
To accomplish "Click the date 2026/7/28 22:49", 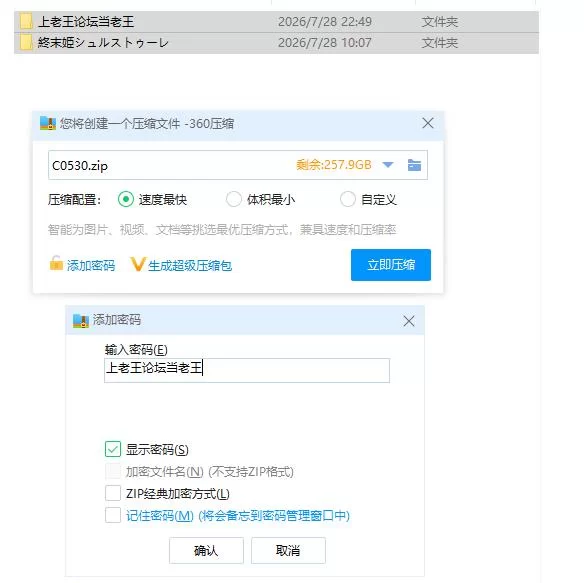I will click(x=325, y=22).
